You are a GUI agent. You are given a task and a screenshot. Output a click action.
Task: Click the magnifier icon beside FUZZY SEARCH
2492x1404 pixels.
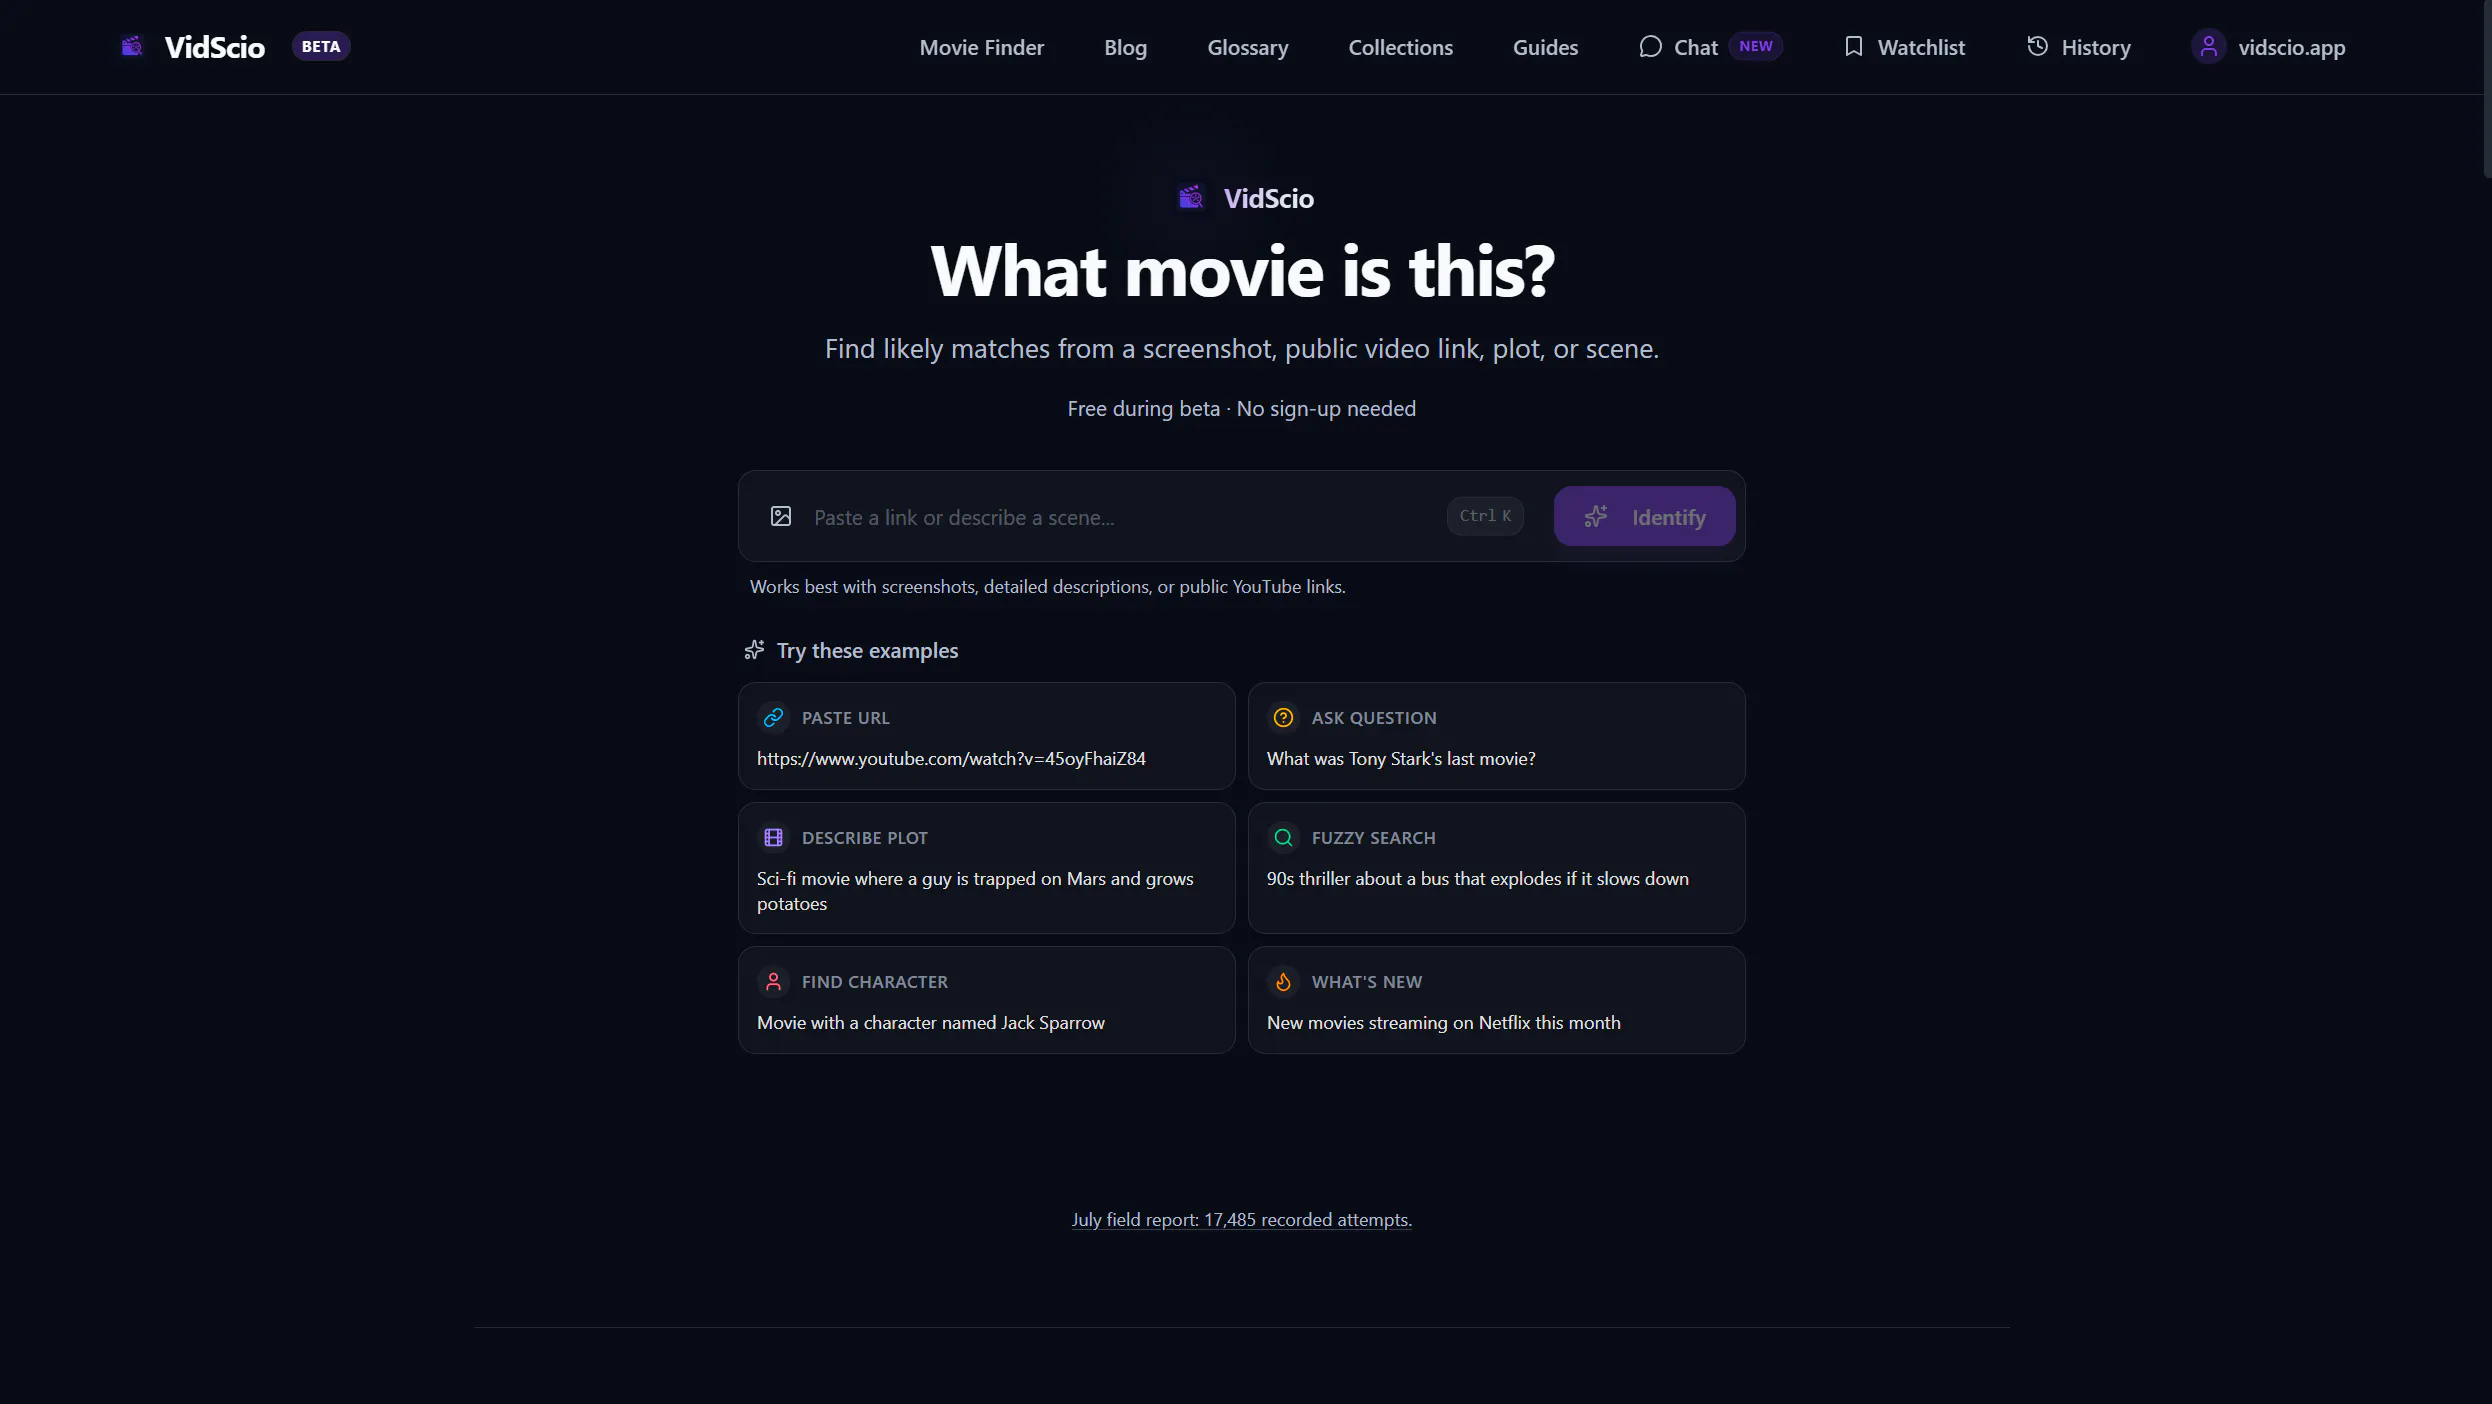point(1283,837)
